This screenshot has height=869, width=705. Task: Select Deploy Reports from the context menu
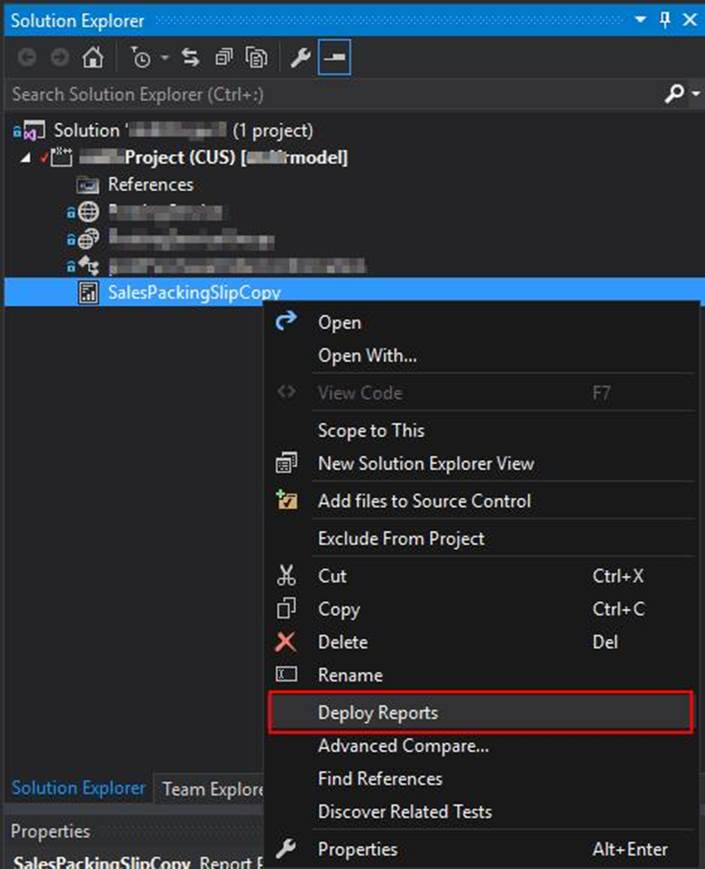(x=378, y=713)
